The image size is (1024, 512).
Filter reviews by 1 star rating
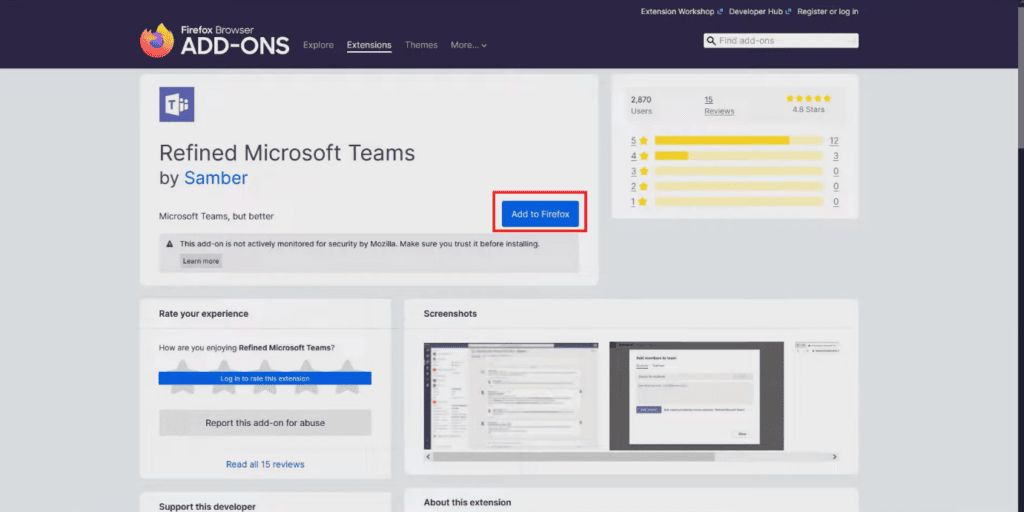639,202
